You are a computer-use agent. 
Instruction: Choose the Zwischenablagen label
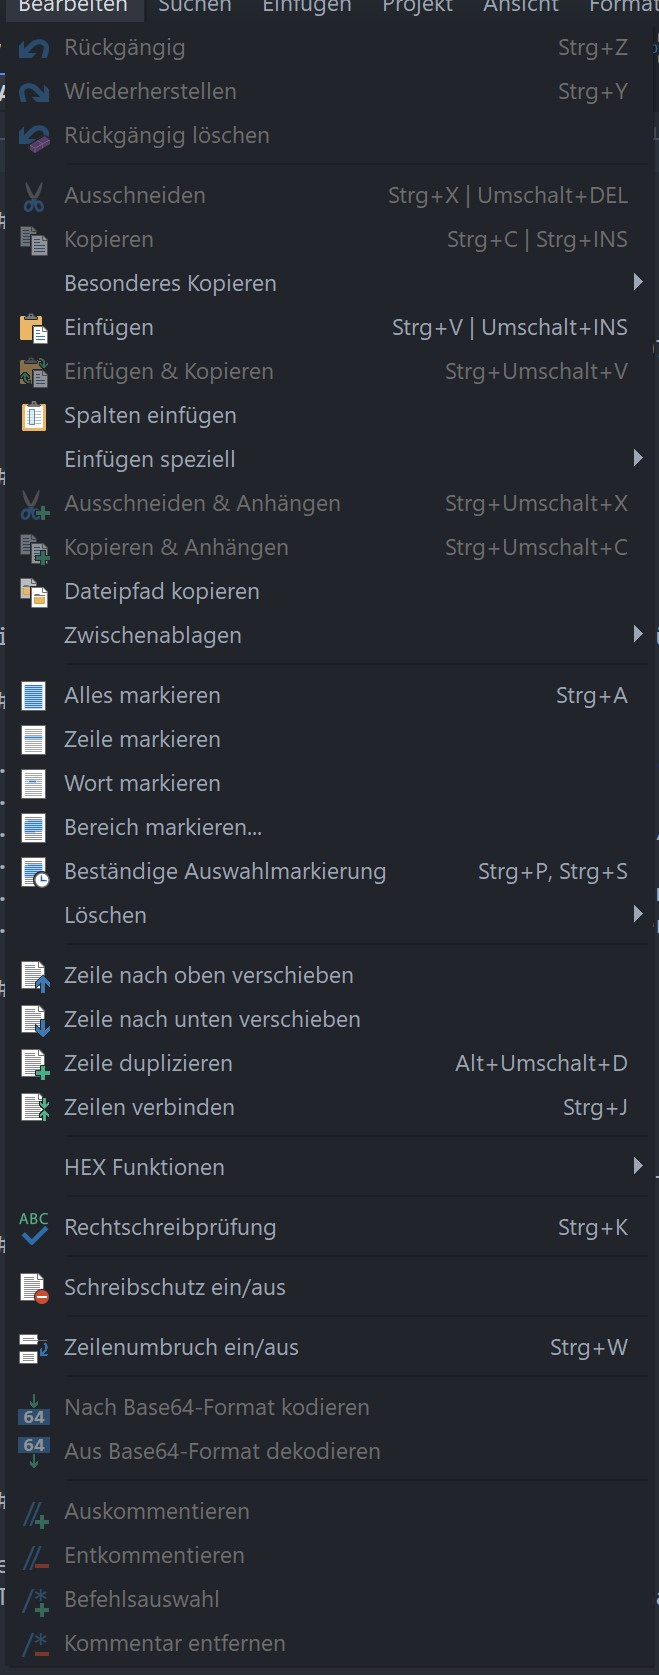[153, 636]
